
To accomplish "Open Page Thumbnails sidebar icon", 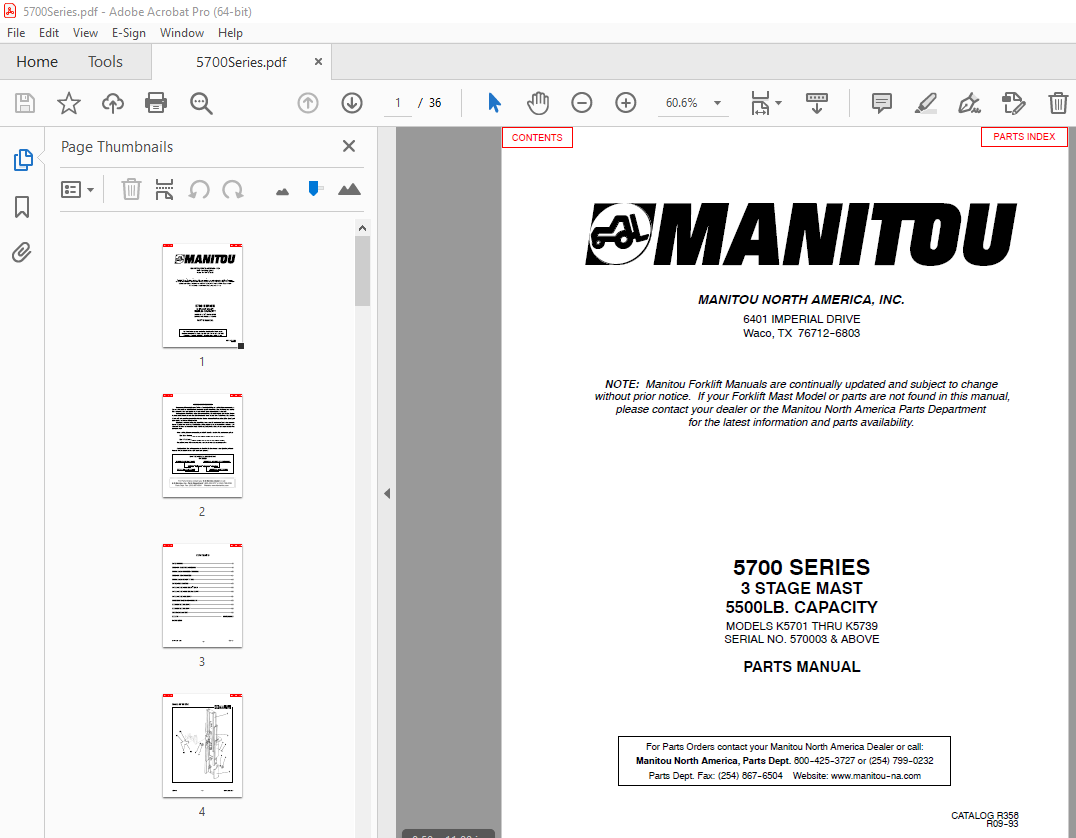I will tap(23, 160).
